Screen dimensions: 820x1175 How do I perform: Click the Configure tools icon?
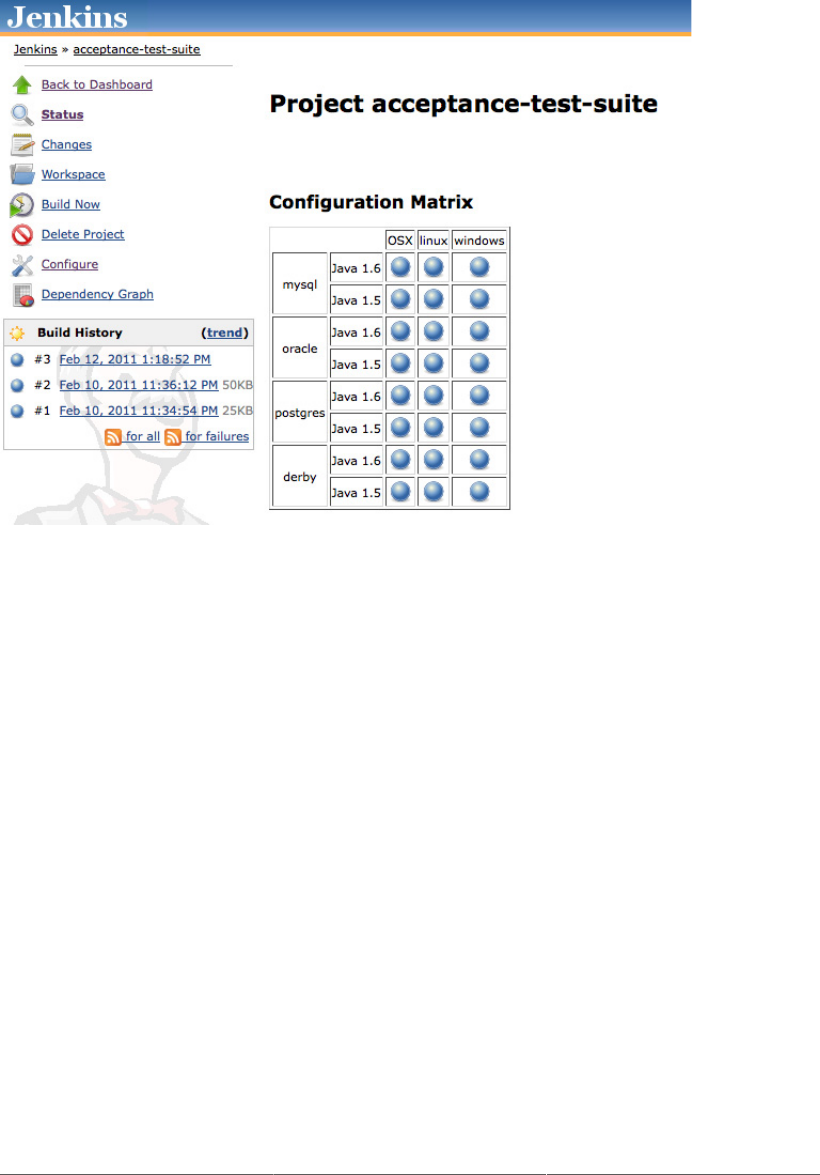22,265
